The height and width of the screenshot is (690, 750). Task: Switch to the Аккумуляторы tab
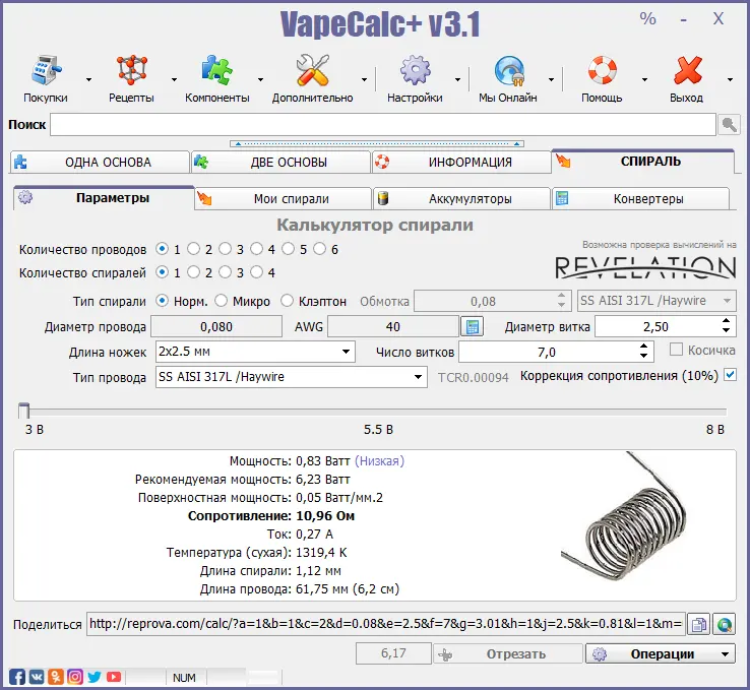click(461, 198)
